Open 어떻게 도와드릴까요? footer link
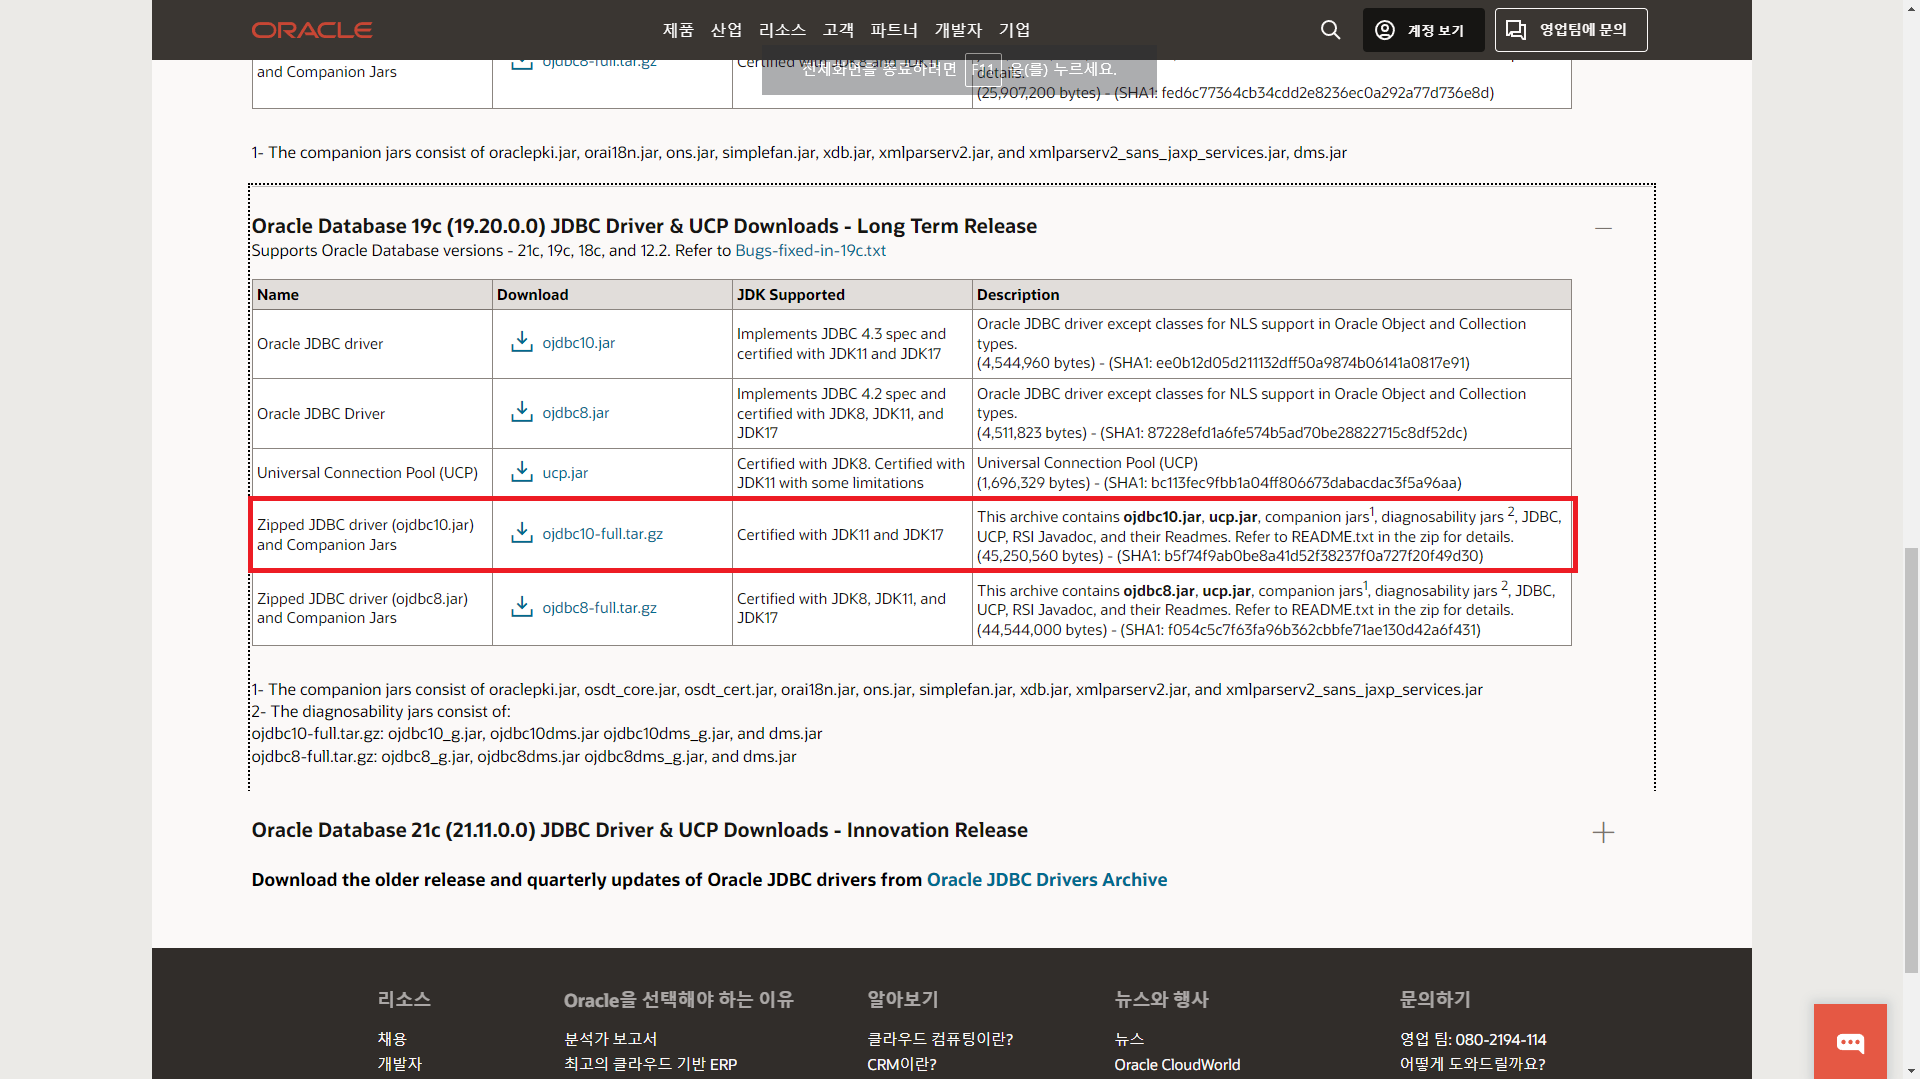1920x1079 pixels. pyautogui.click(x=1472, y=1064)
